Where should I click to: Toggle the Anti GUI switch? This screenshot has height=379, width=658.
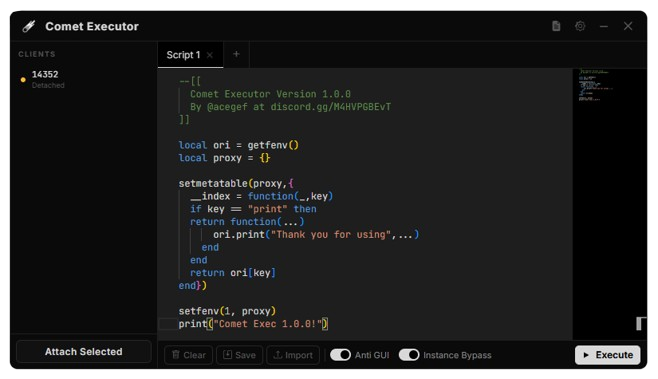340,355
